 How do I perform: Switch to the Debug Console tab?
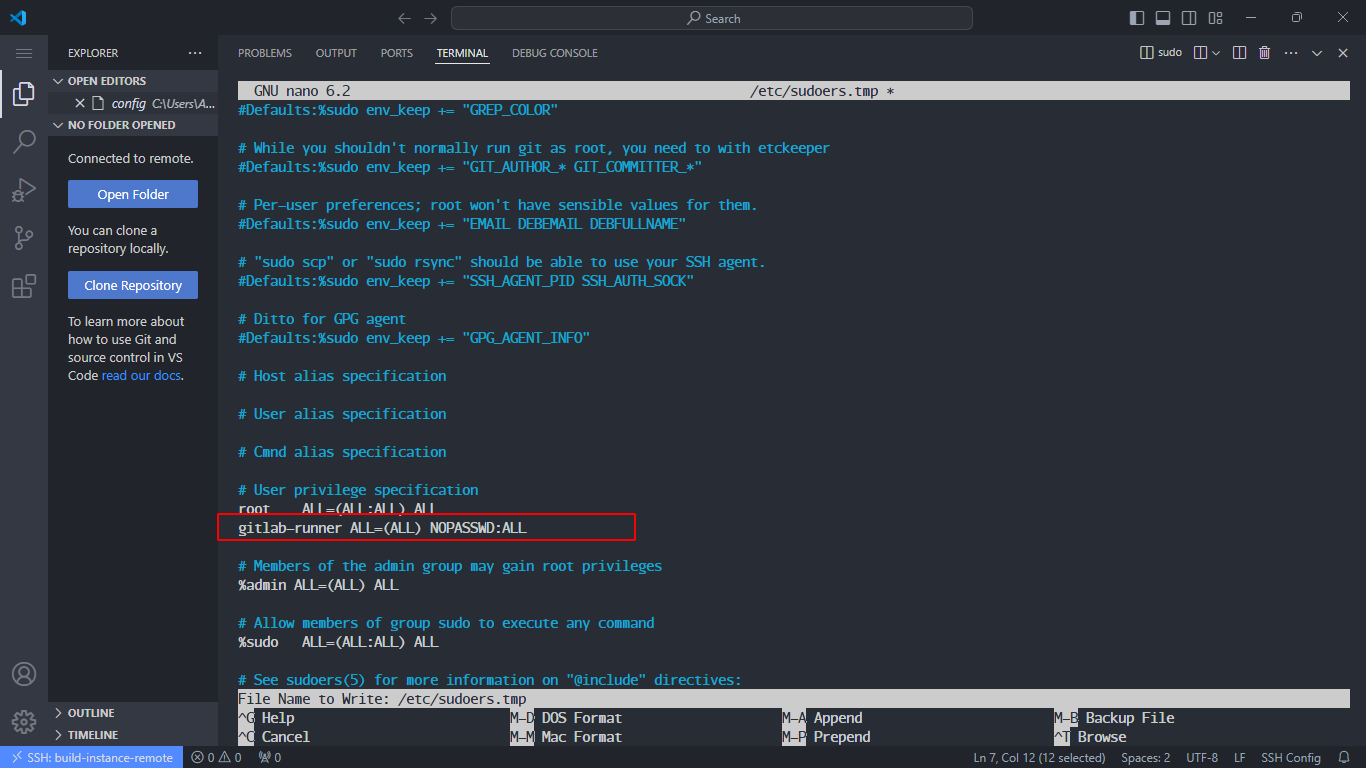pos(555,53)
